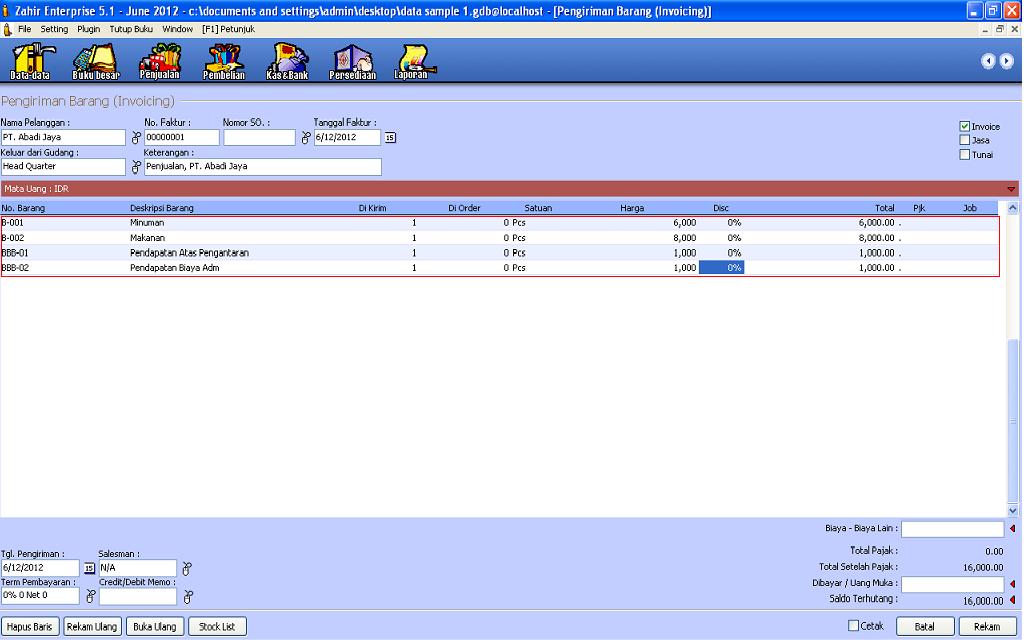The height and width of the screenshot is (640, 1024).
Task: Click the item table scroll up arrow
Action: pos(1013,208)
